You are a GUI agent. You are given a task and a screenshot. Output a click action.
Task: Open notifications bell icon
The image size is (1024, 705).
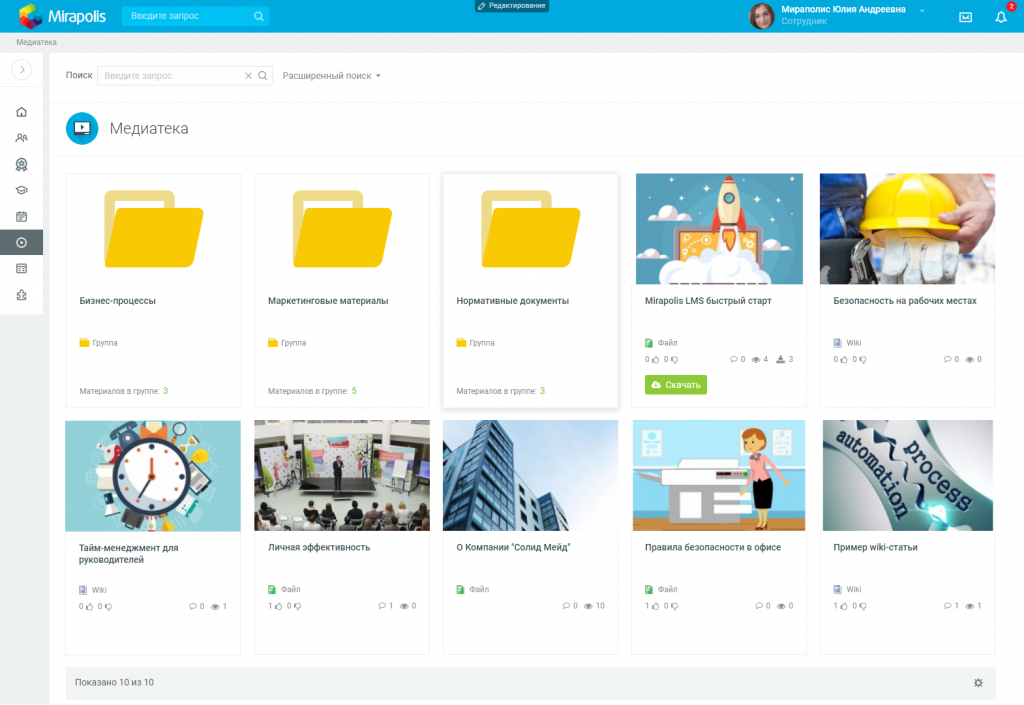pyautogui.click(x=1000, y=17)
